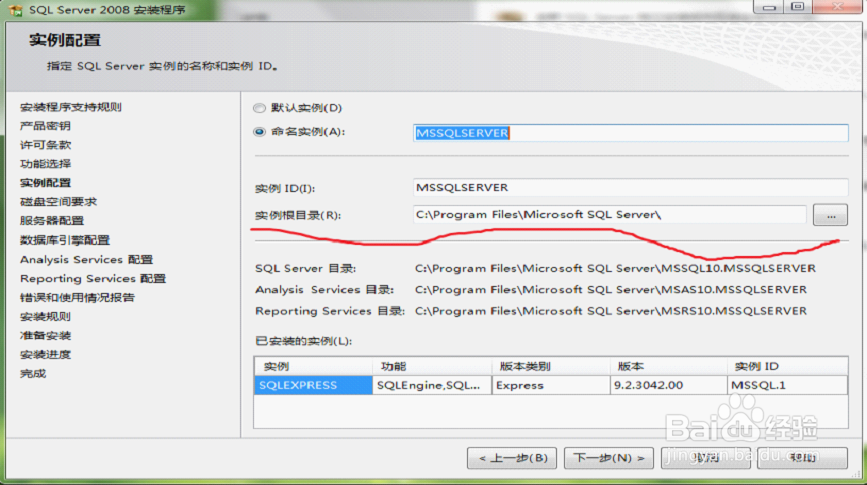Image resolution: width=867 pixels, height=485 pixels.
Task: Click the 功能 column header
Action: click(x=432, y=366)
